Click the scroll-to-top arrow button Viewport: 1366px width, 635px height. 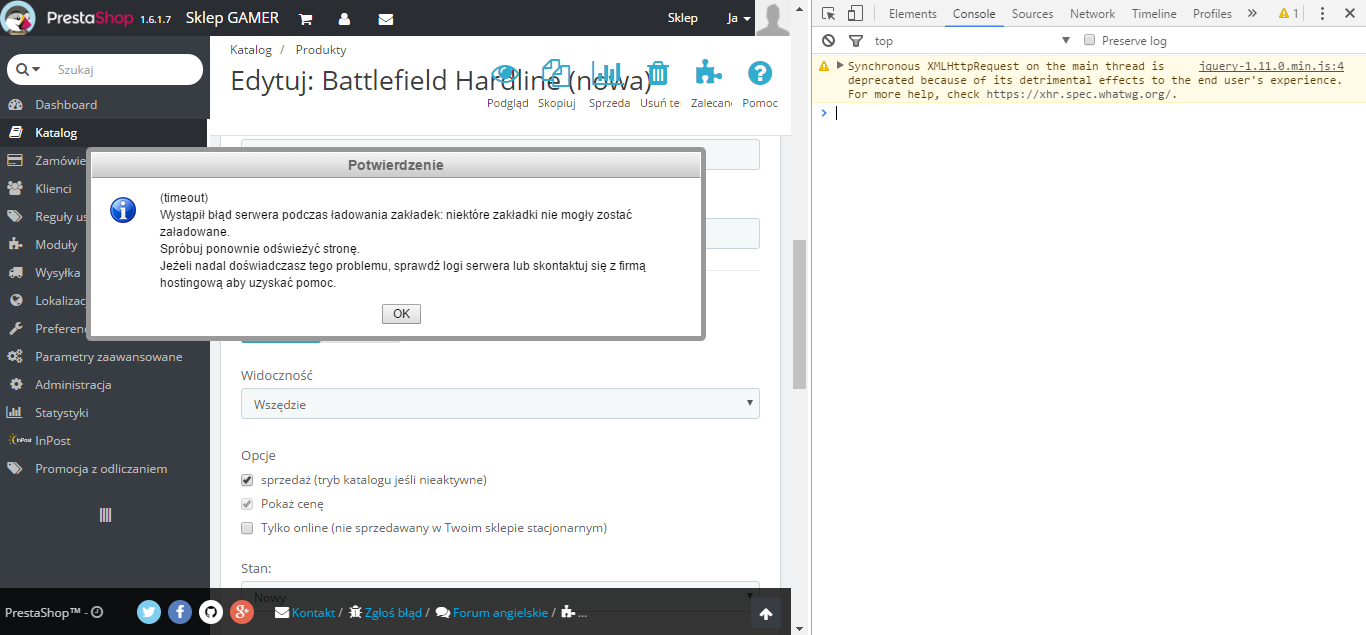coord(766,614)
